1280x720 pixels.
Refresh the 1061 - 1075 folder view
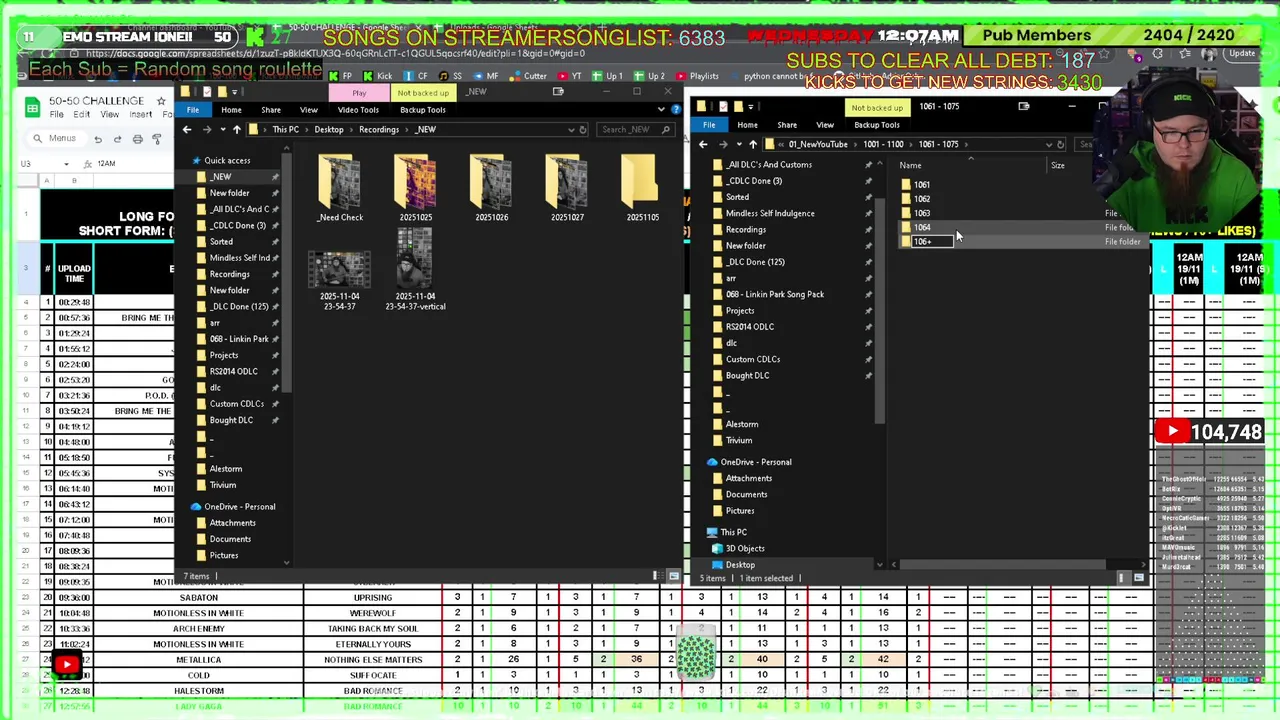[1060, 144]
